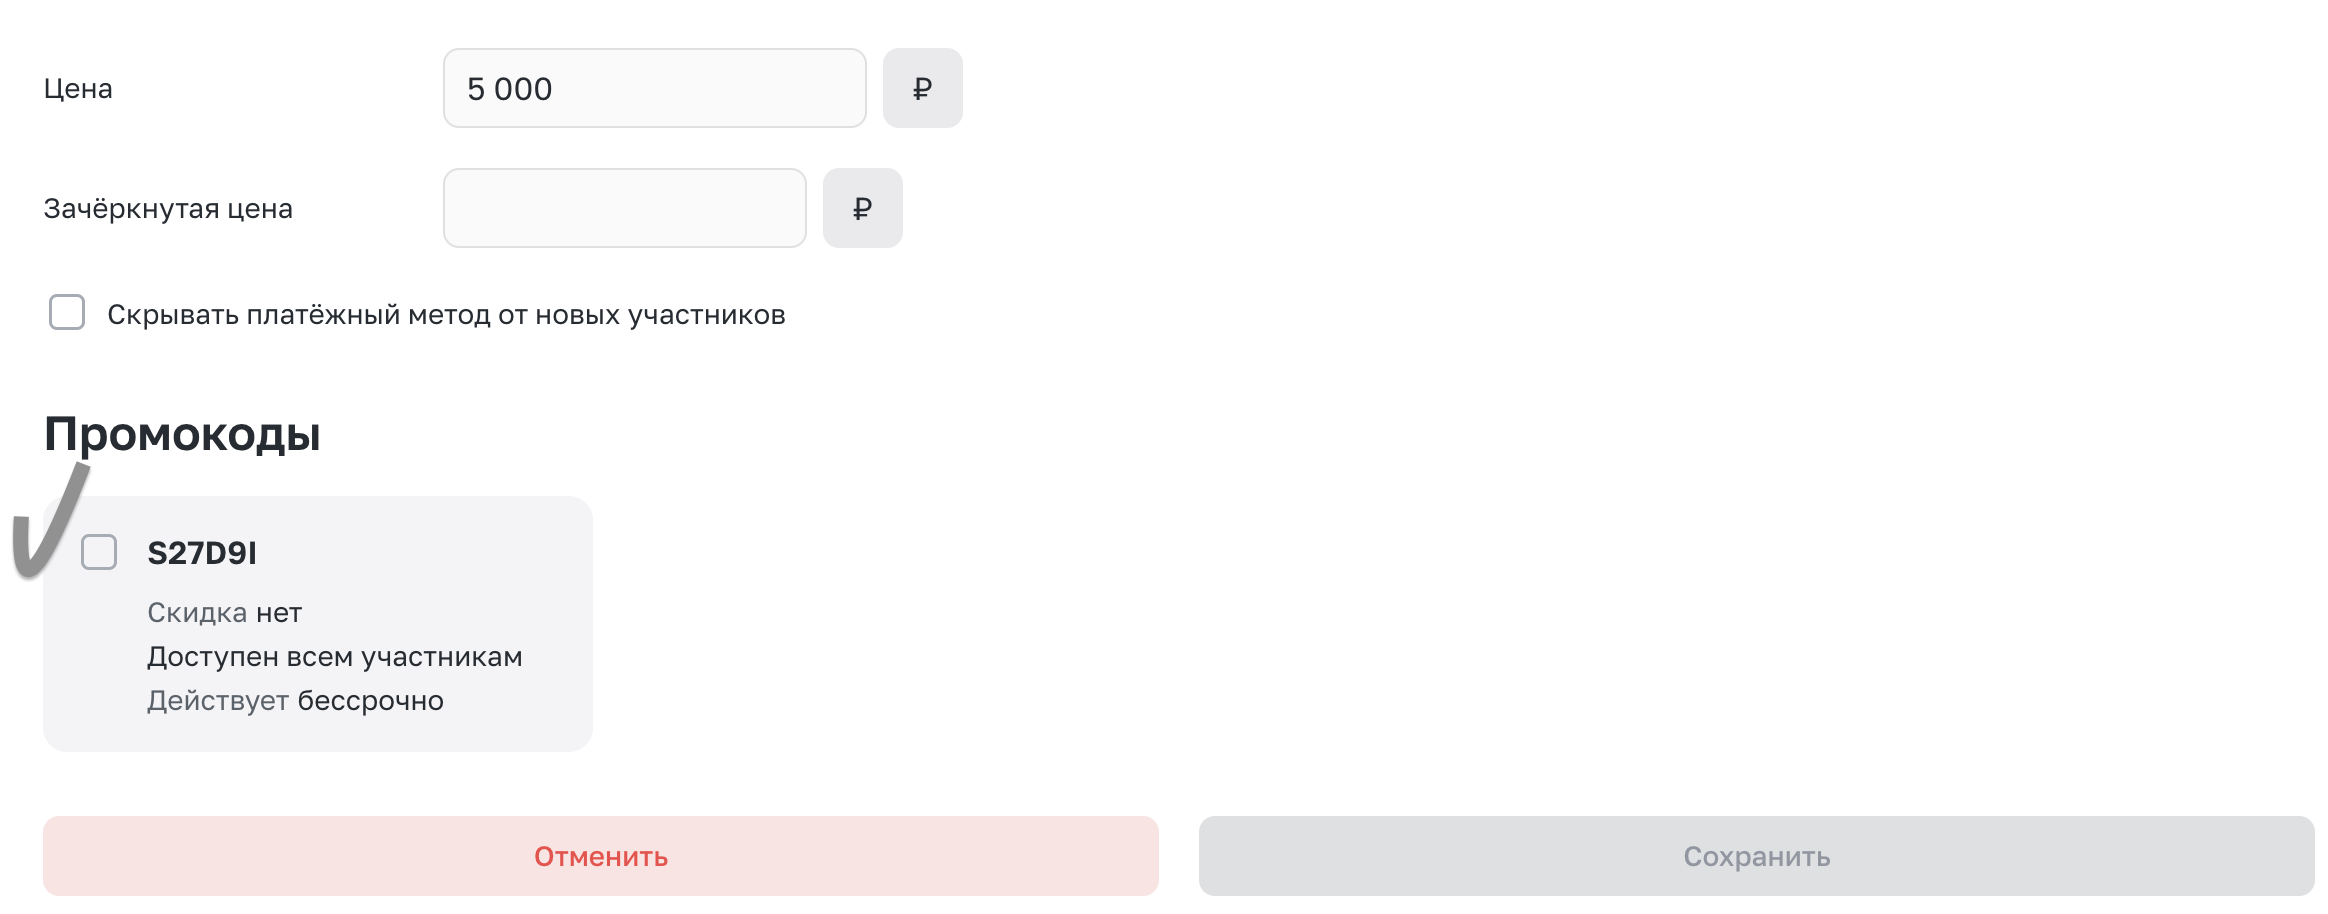Image resolution: width=2328 pixels, height=914 pixels.
Task: Click the Сохранить button
Action: point(1756,856)
